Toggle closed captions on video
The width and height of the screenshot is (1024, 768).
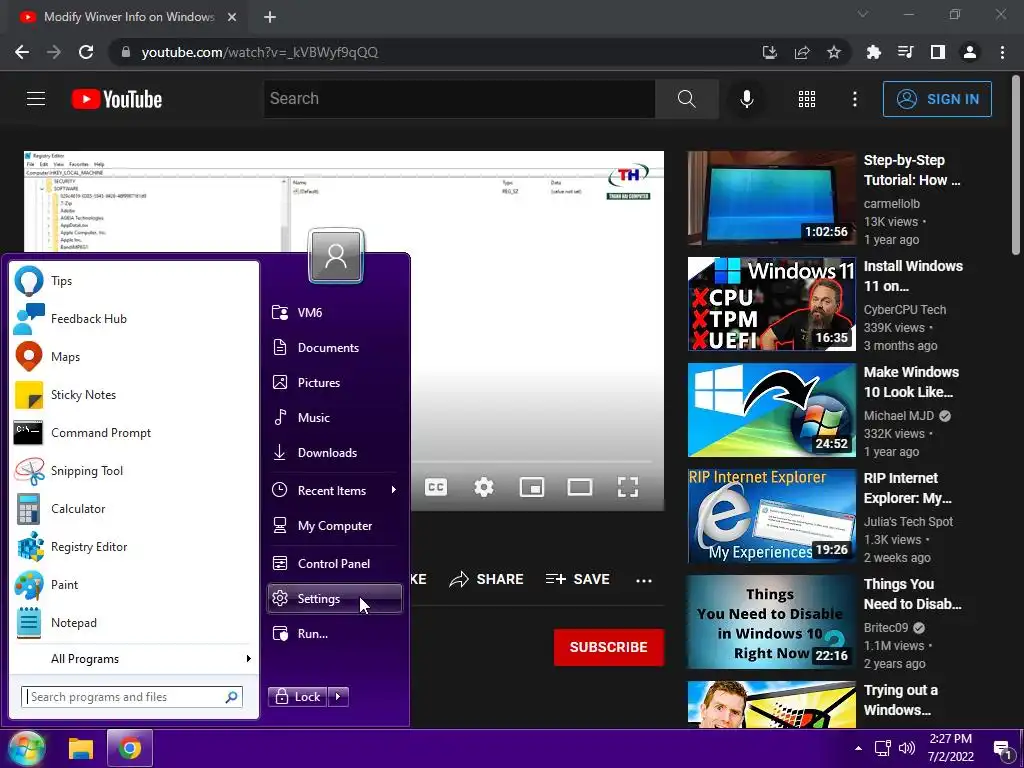[436, 487]
